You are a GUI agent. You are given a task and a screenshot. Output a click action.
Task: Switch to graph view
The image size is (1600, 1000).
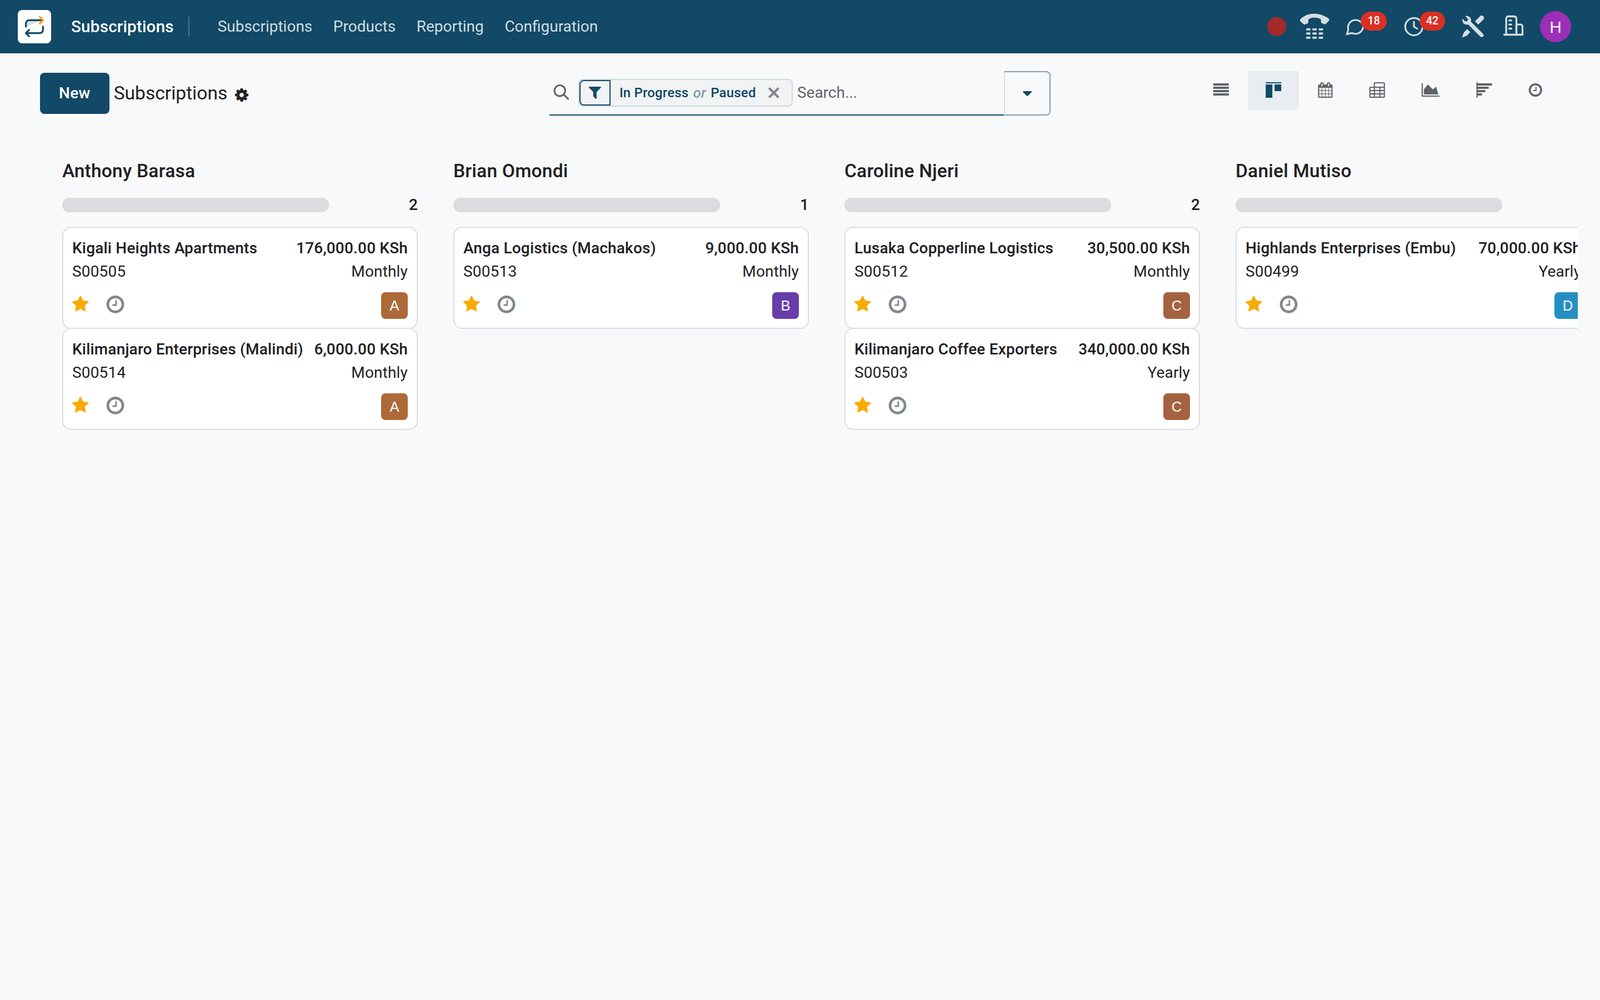point(1430,90)
